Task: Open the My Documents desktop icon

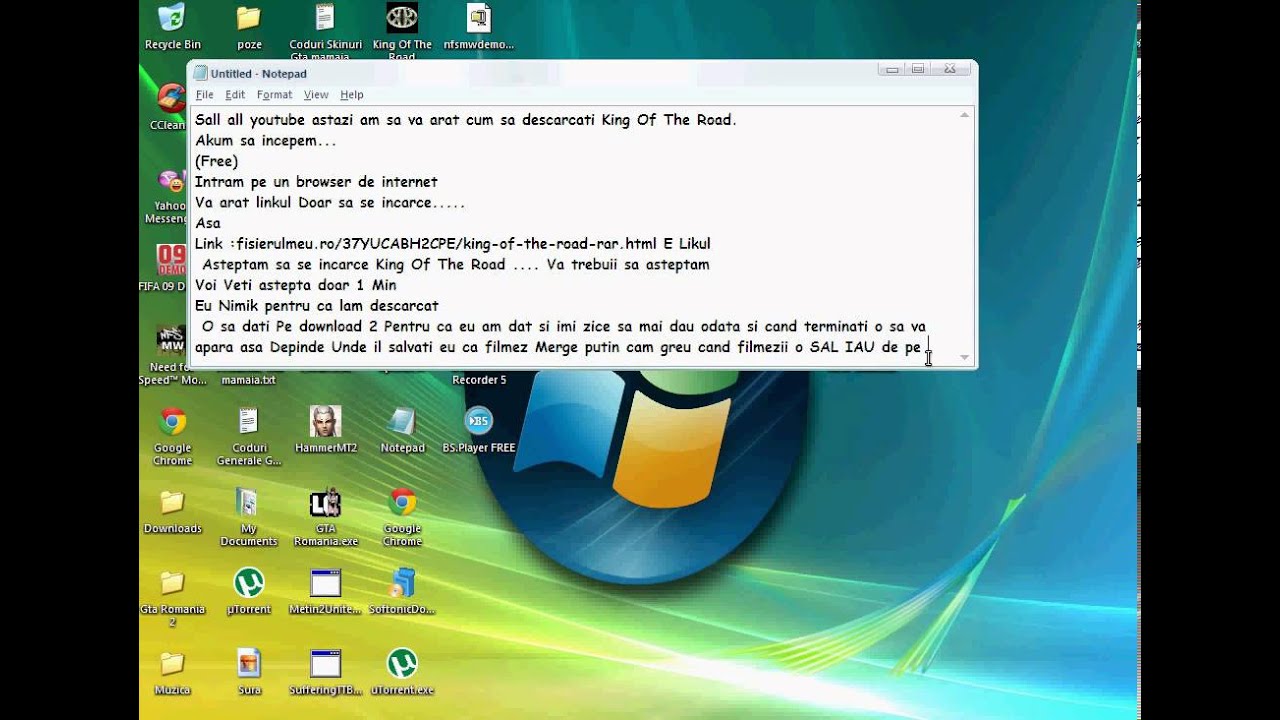Action: point(249,517)
